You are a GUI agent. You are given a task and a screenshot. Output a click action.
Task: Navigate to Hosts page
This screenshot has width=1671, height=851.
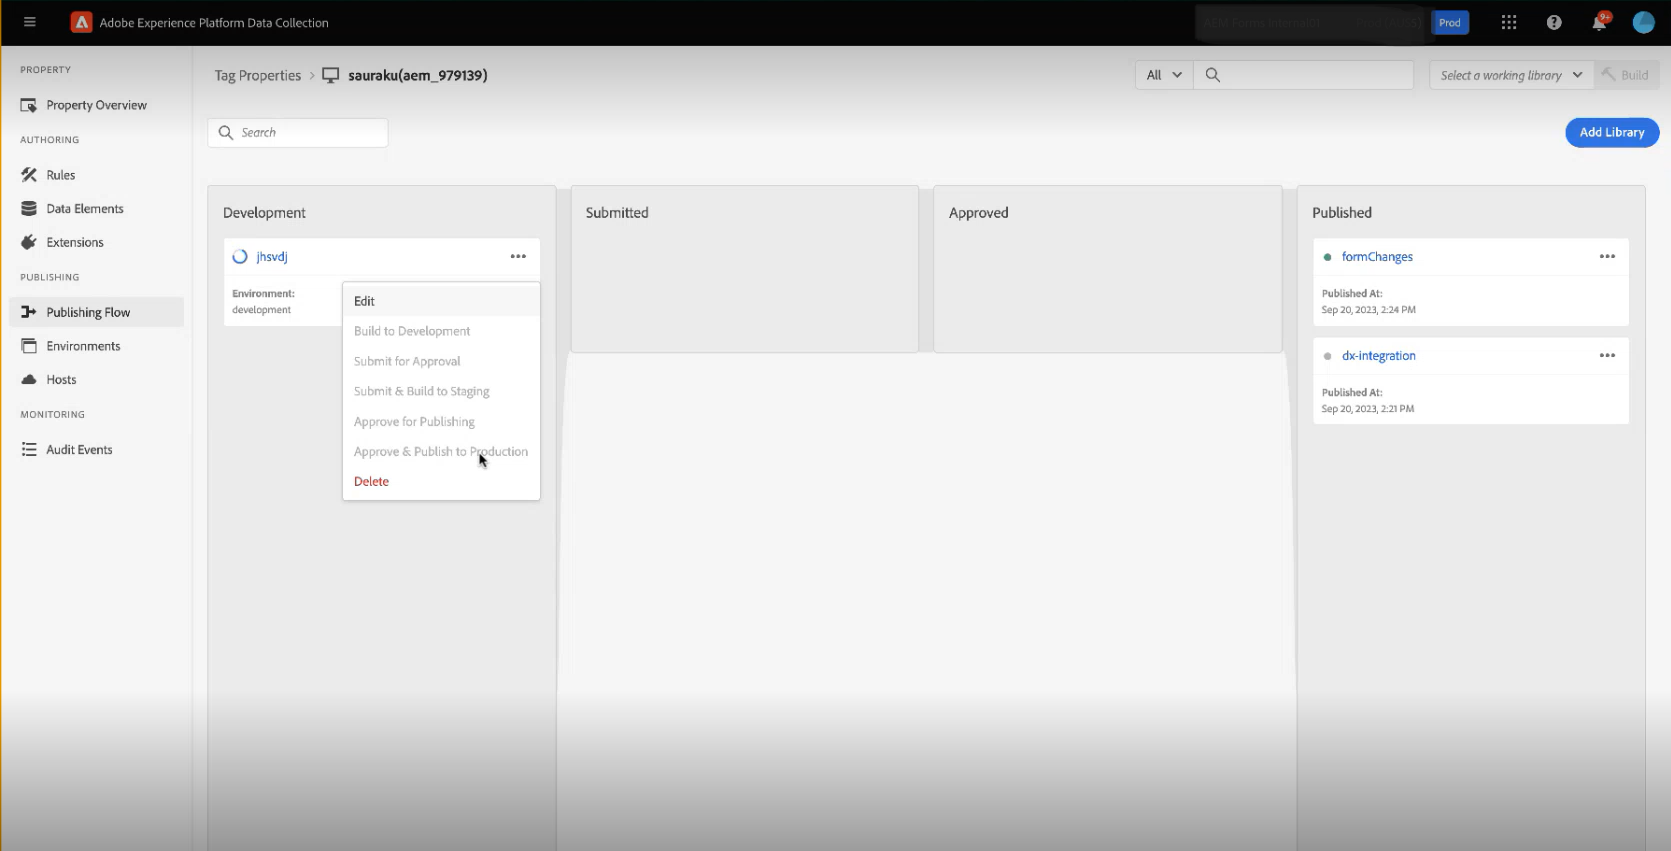click(x=96, y=380)
